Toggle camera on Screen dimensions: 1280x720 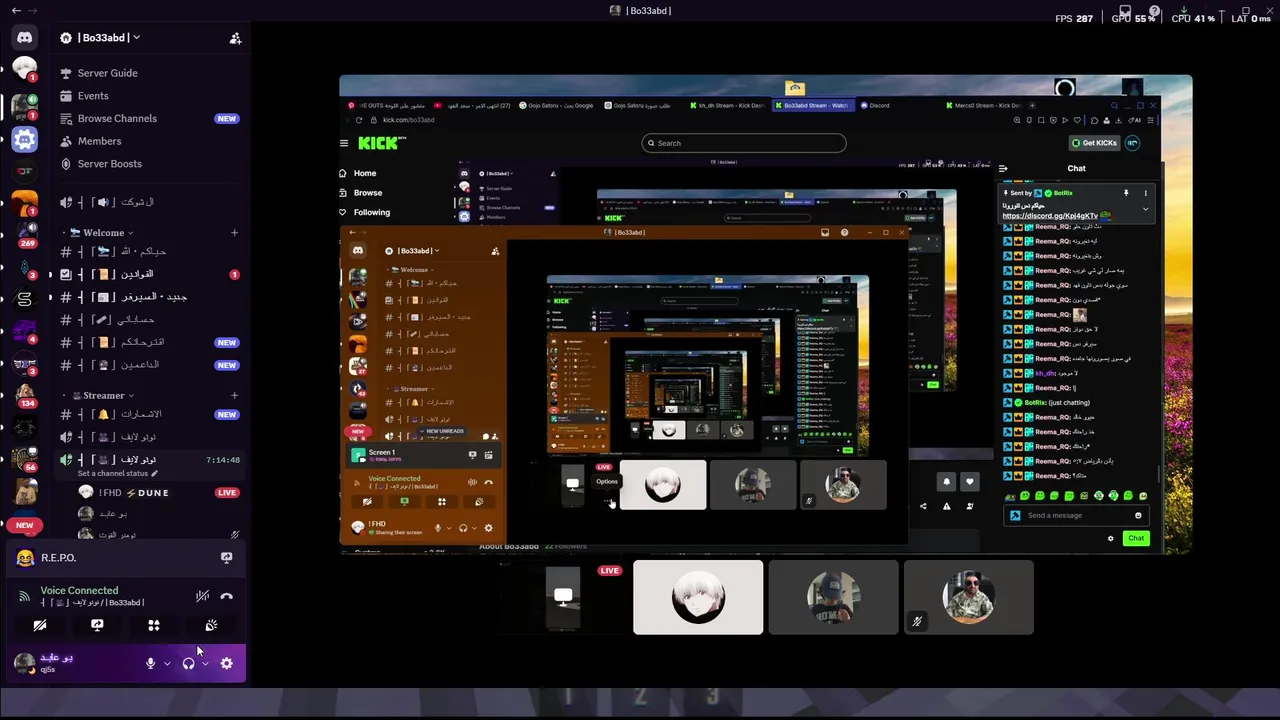[x=40, y=625]
